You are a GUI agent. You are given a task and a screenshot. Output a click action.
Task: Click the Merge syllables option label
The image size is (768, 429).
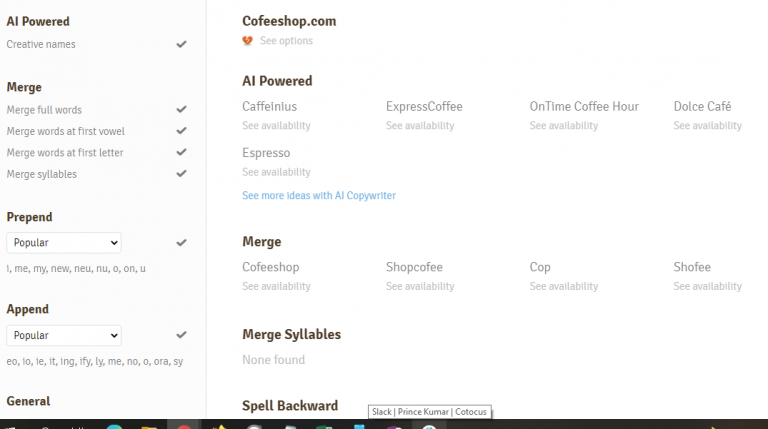(42, 174)
